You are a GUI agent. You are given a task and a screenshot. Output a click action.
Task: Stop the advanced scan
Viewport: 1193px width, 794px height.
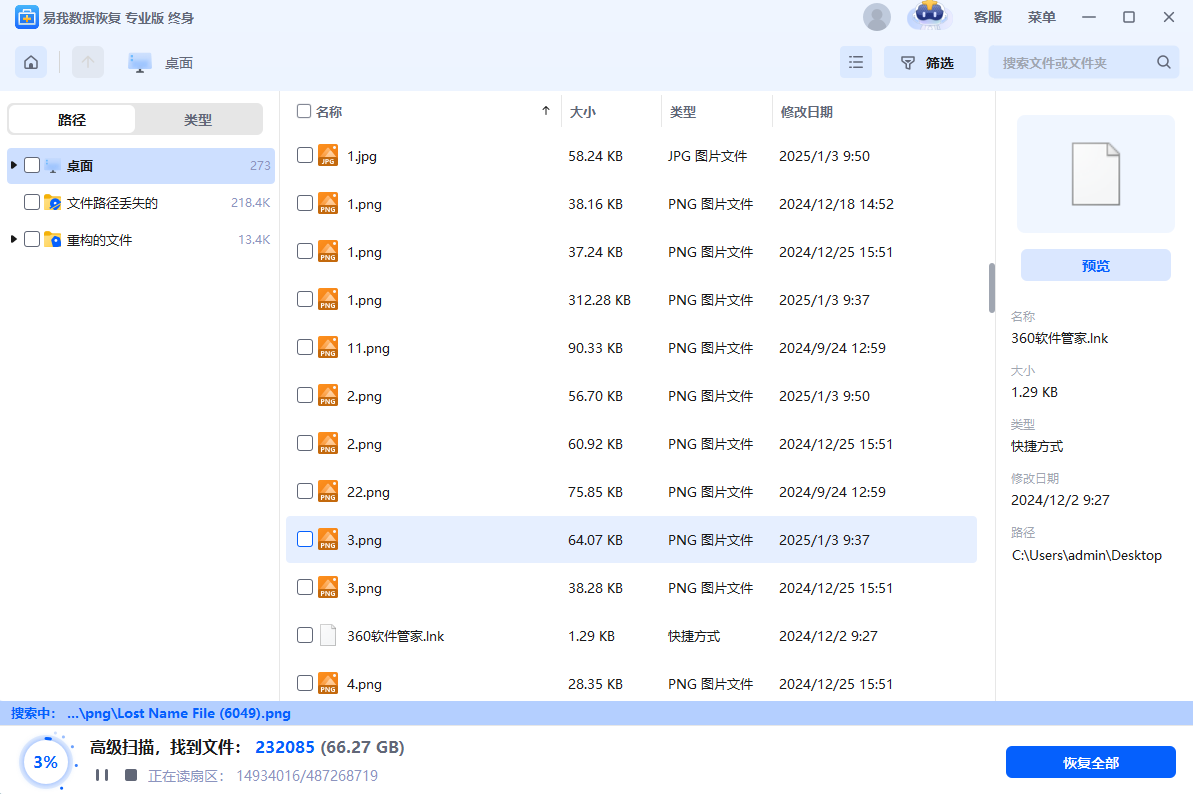pos(131,775)
